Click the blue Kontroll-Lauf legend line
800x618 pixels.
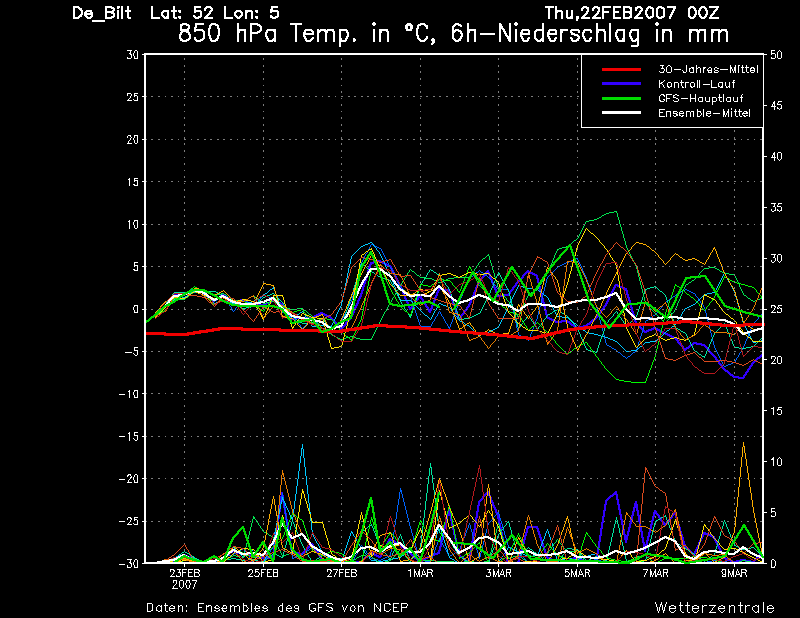tap(621, 84)
